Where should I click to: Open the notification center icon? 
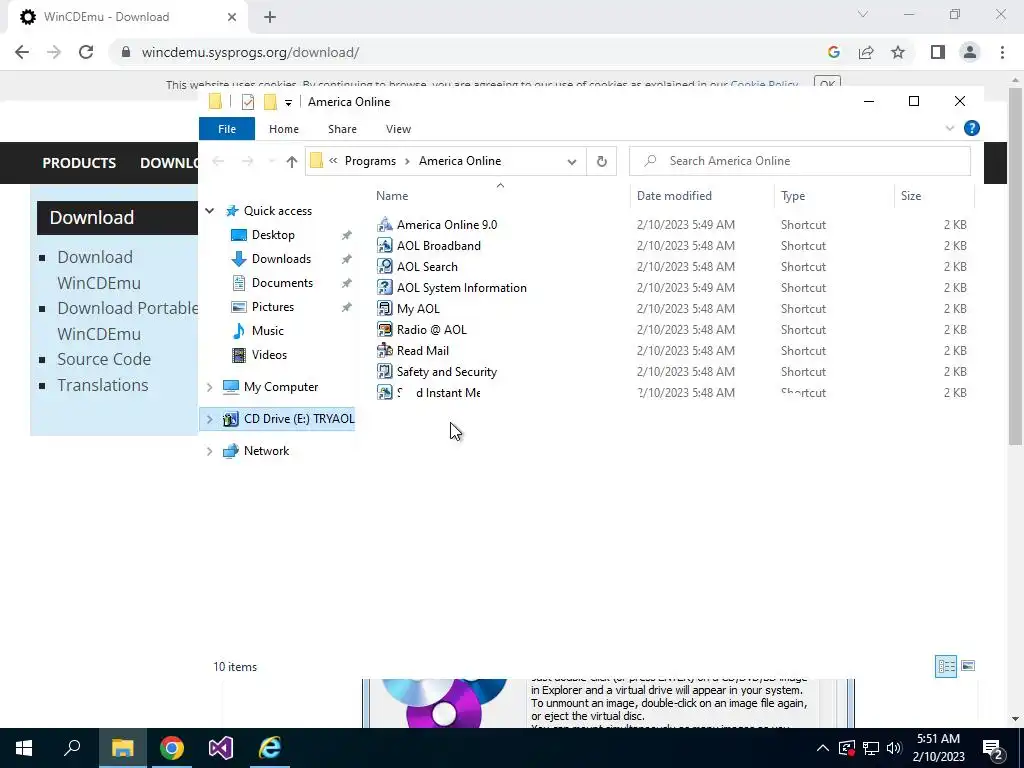[993, 748]
